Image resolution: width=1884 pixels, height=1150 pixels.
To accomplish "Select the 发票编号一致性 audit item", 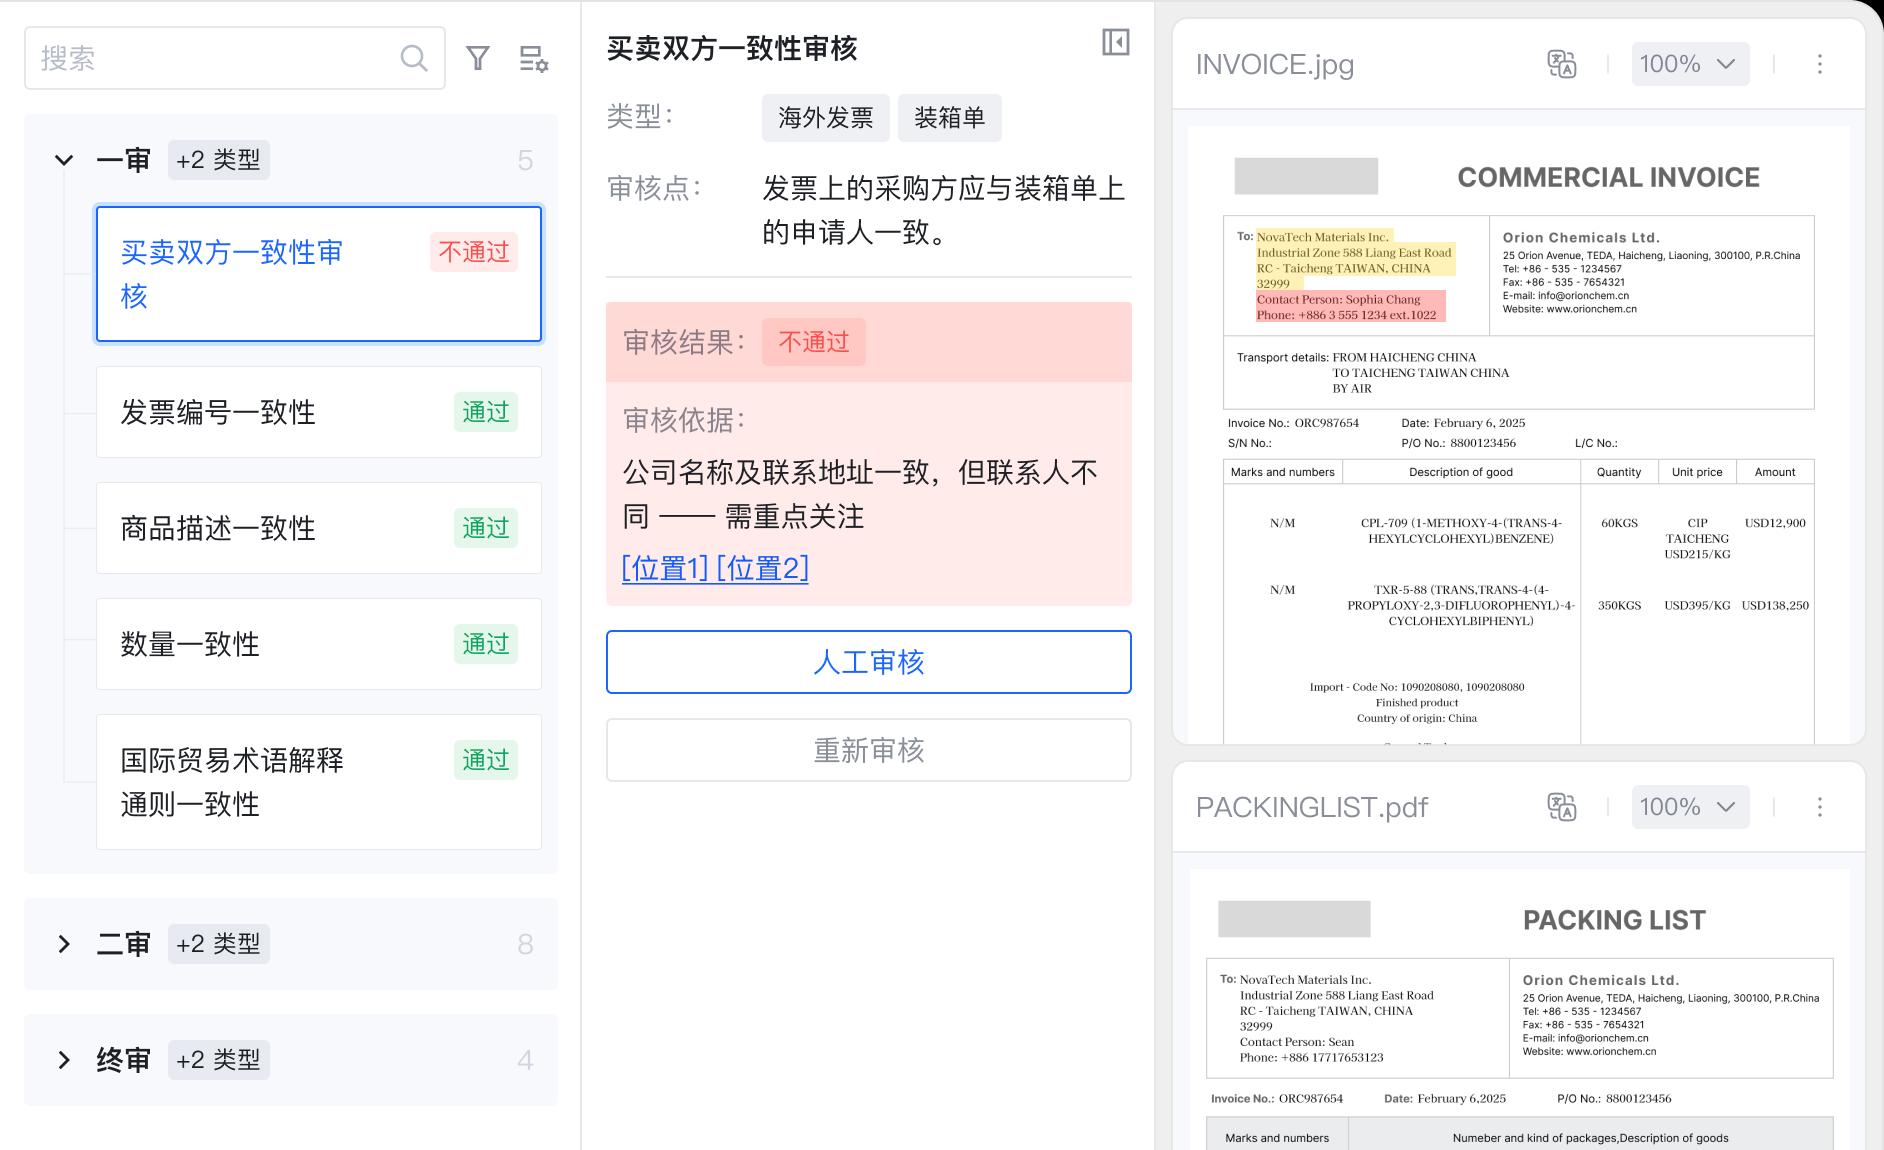I will click(x=318, y=412).
